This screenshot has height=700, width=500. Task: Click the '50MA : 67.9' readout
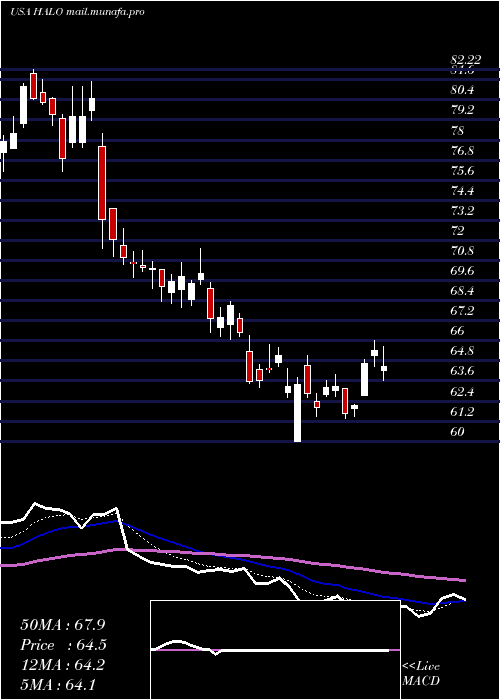point(63,625)
